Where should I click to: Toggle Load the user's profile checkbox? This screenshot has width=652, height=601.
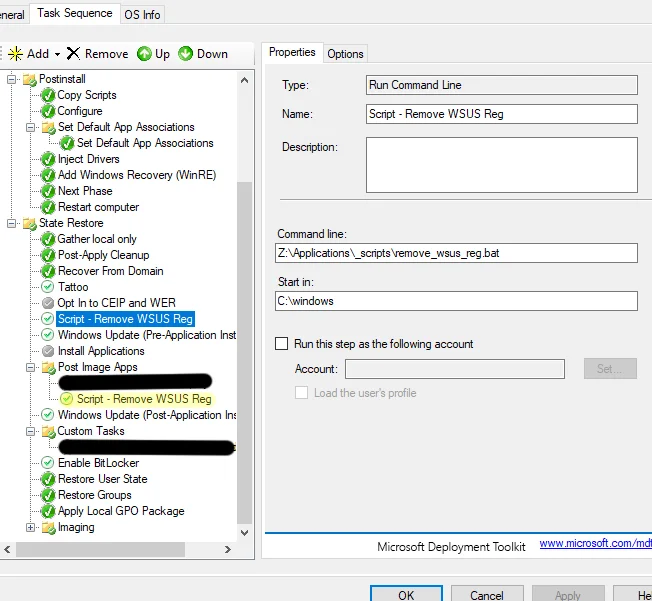coord(301,393)
